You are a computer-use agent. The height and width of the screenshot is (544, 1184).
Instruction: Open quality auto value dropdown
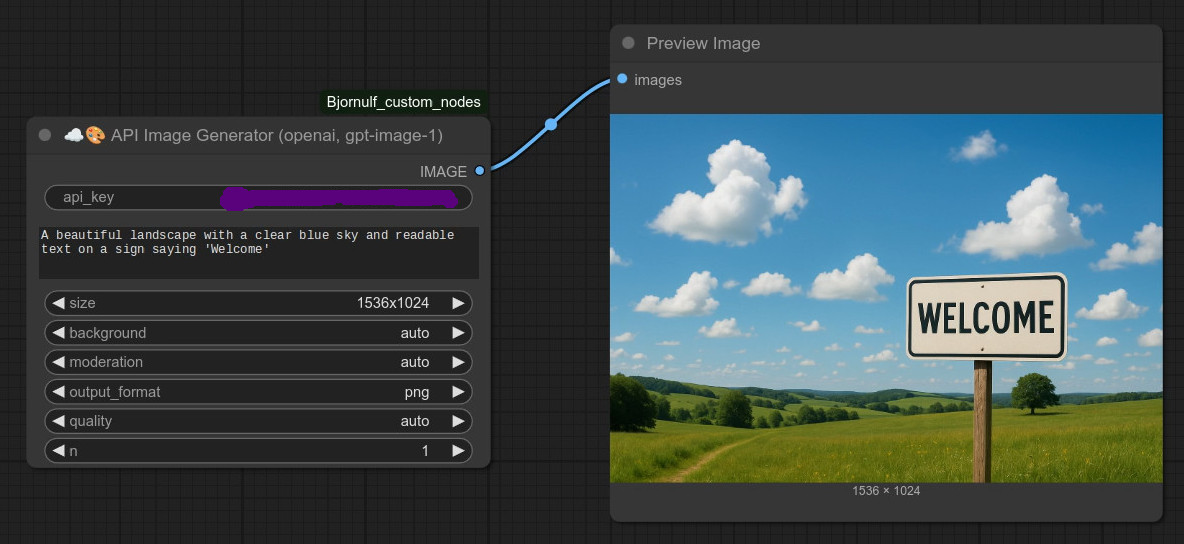[414, 421]
